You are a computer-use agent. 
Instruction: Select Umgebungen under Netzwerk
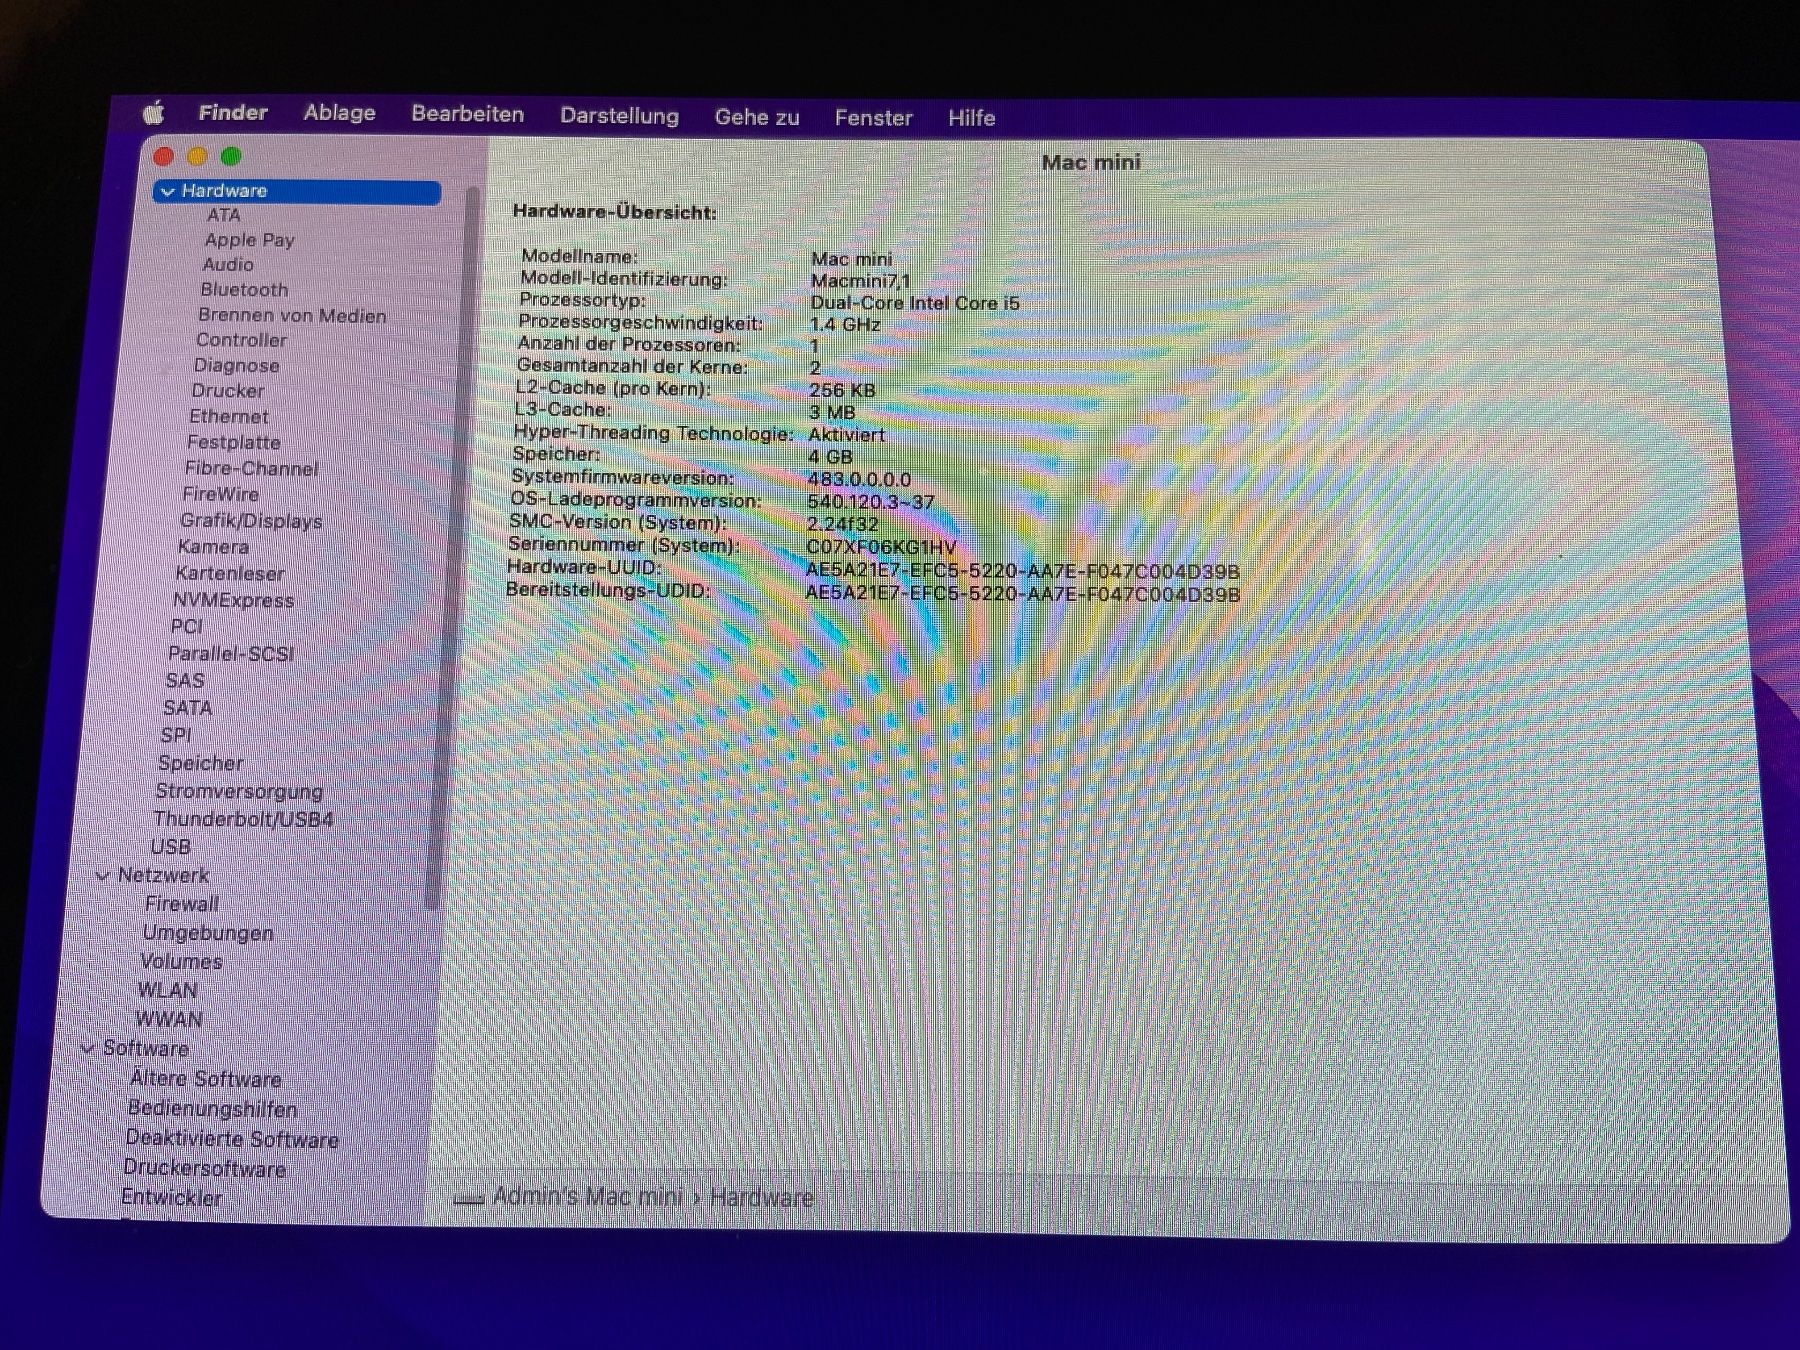click(x=208, y=933)
